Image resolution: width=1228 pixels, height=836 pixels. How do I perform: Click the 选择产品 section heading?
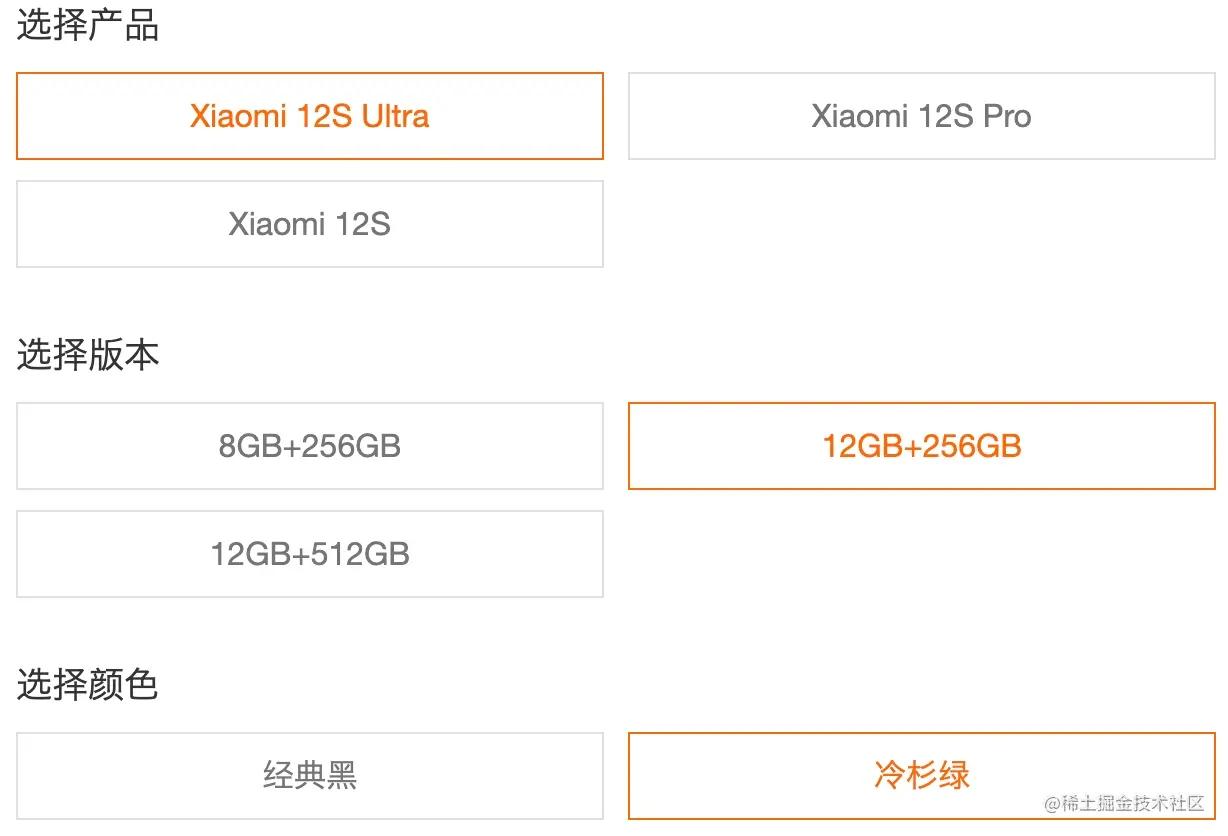(88, 26)
